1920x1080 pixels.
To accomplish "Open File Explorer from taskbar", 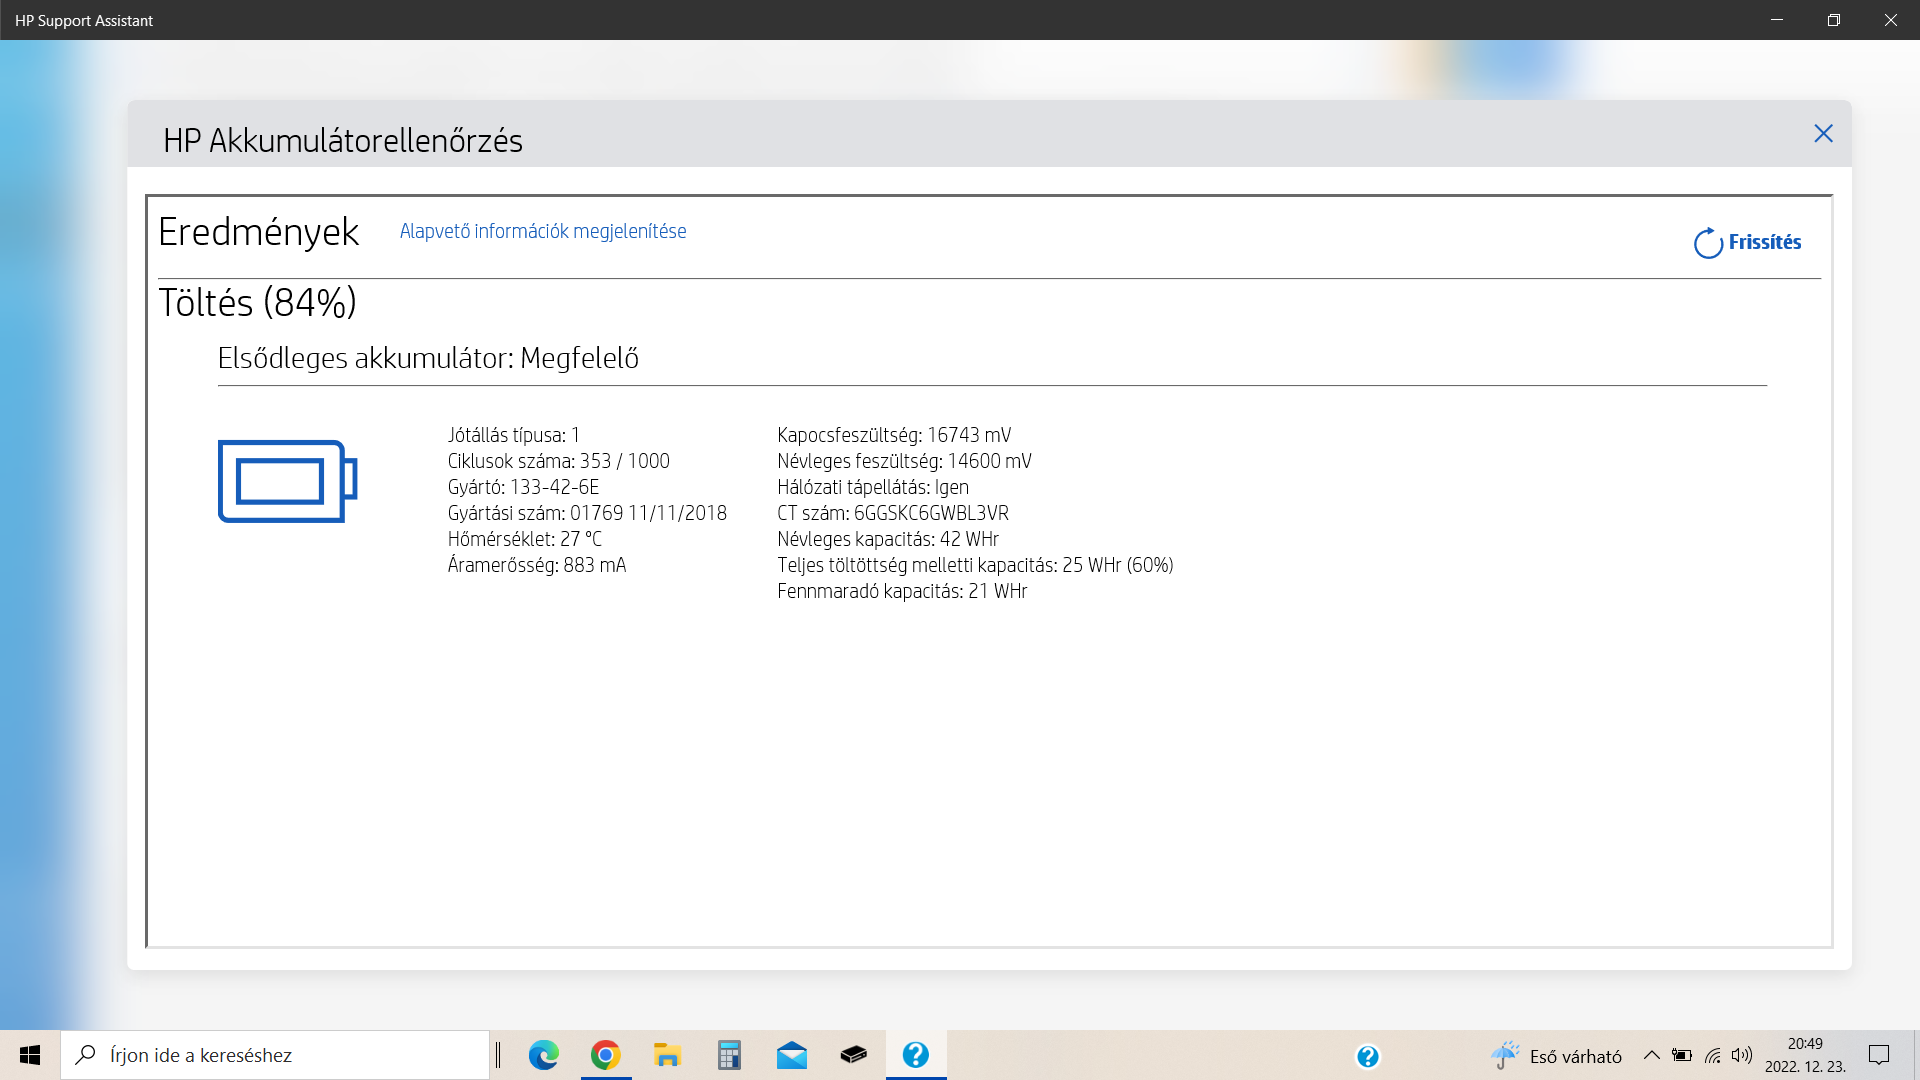I will pyautogui.click(x=668, y=1055).
